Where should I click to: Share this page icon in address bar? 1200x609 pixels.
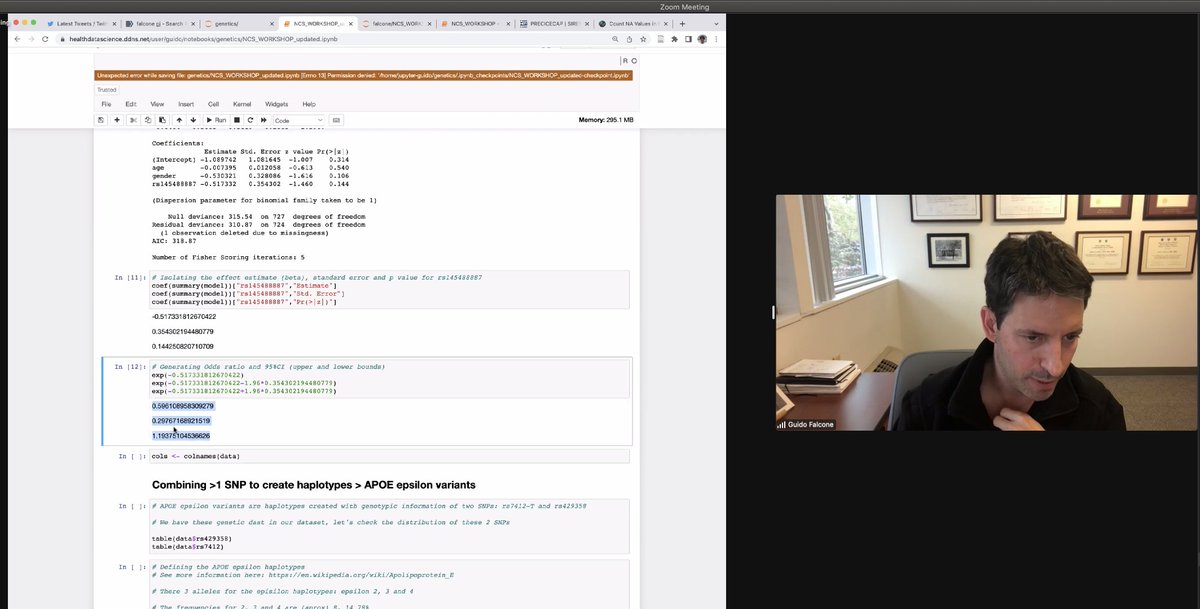coord(629,39)
